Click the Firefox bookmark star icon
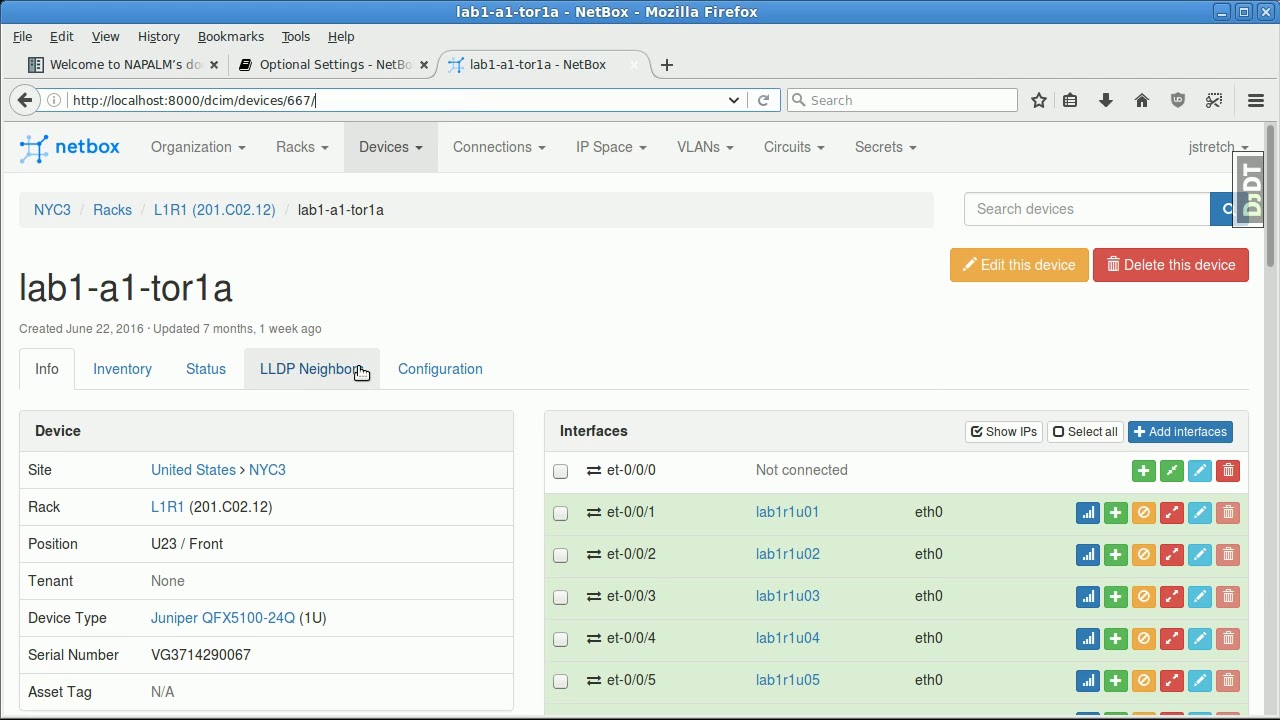Screen dimensions: 1280x720 click(x=1039, y=100)
